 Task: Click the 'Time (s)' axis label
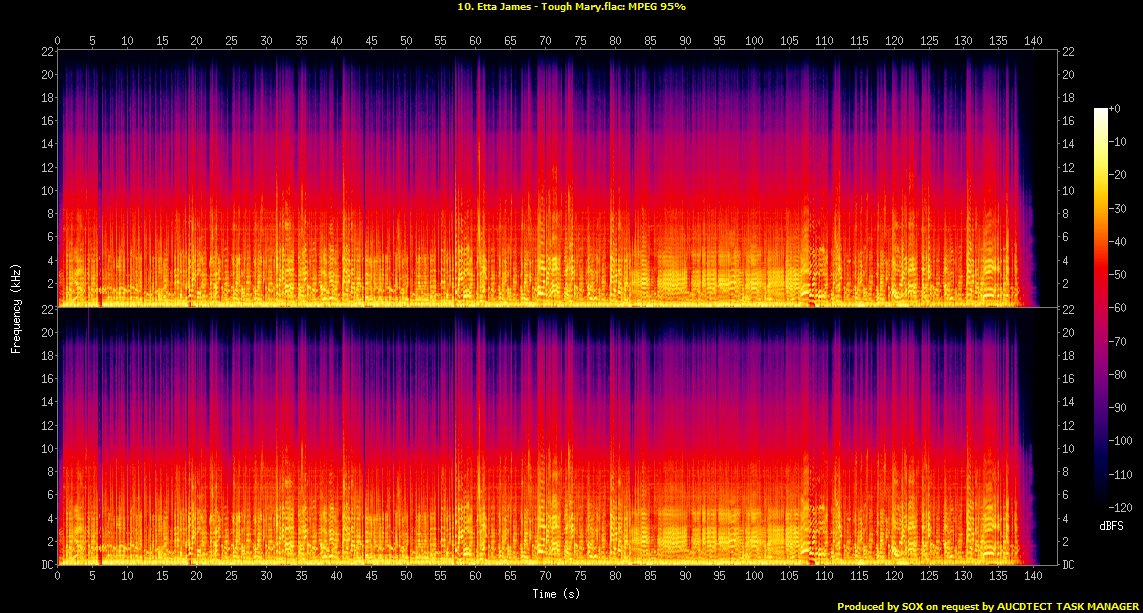coord(556,594)
